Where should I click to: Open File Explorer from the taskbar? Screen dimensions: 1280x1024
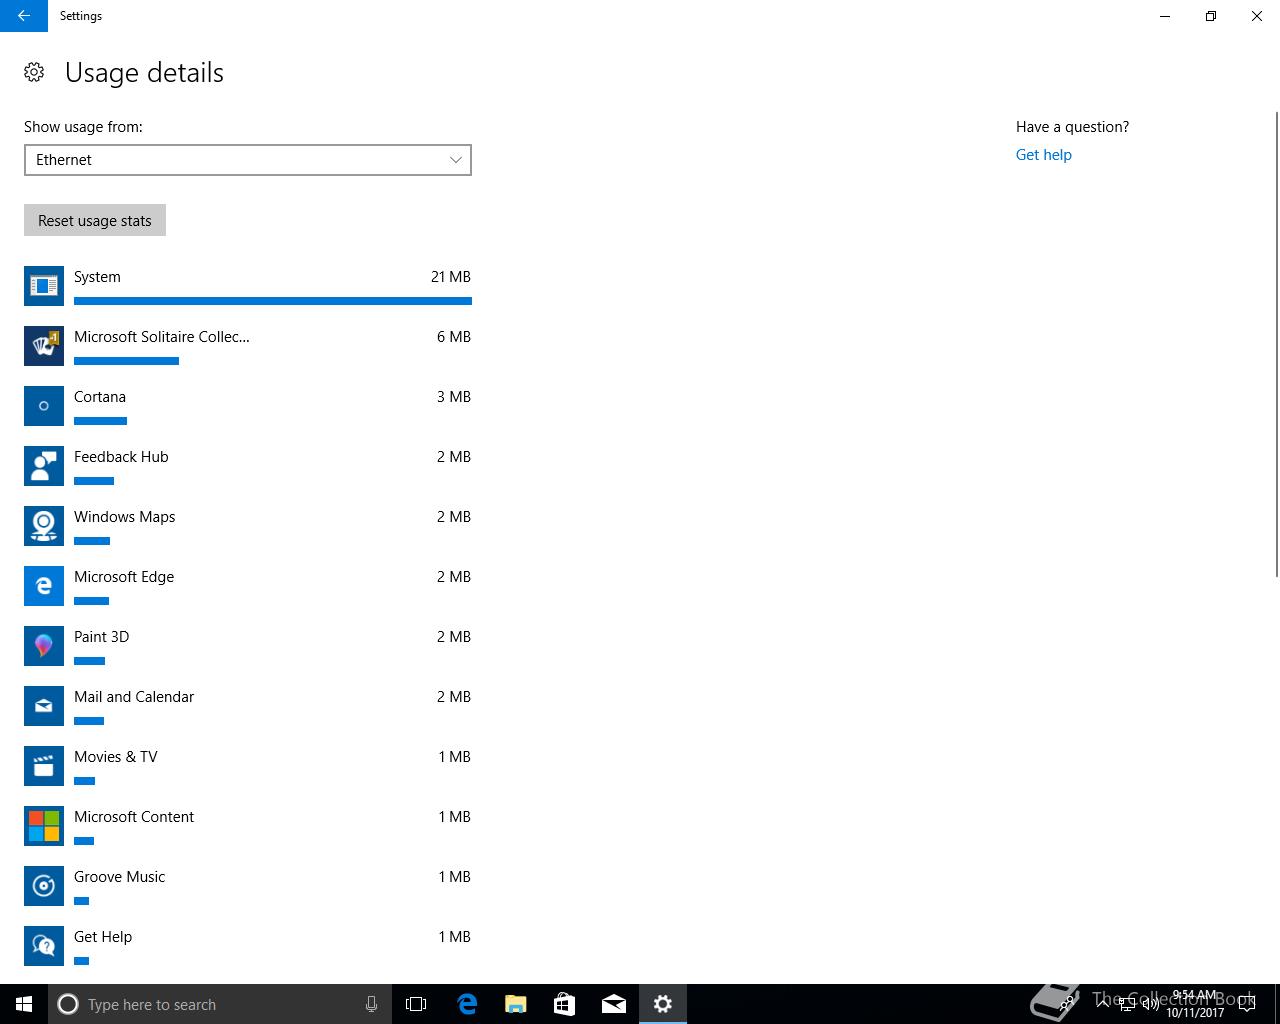515,1004
